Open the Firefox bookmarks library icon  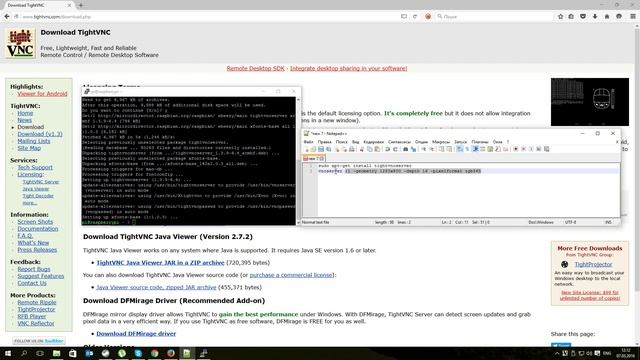click(x=571, y=16)
